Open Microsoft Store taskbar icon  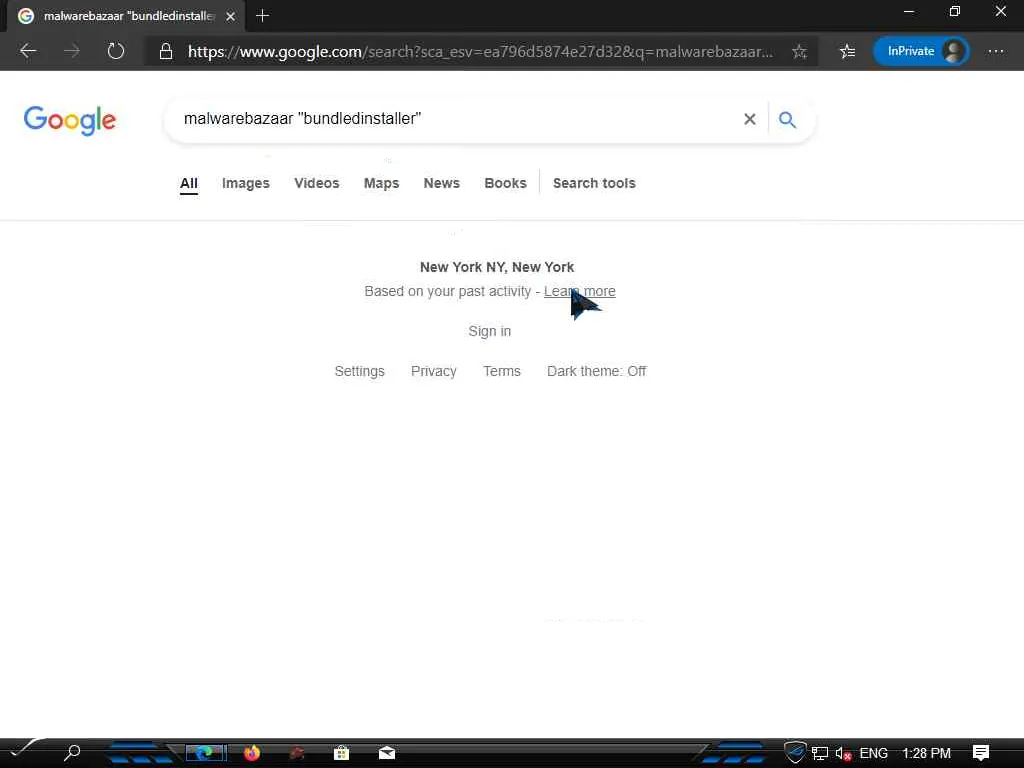pos(342,753)
